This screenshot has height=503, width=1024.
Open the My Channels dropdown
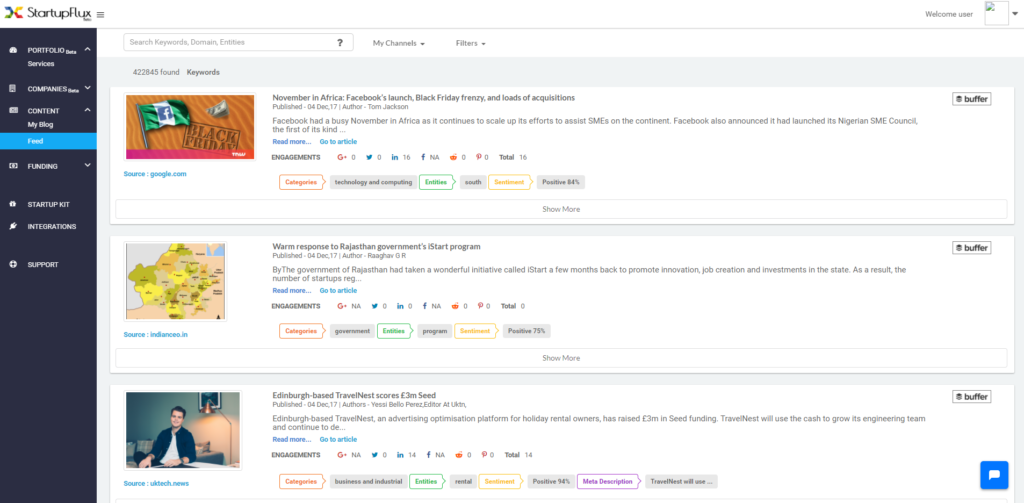point(399,43)
